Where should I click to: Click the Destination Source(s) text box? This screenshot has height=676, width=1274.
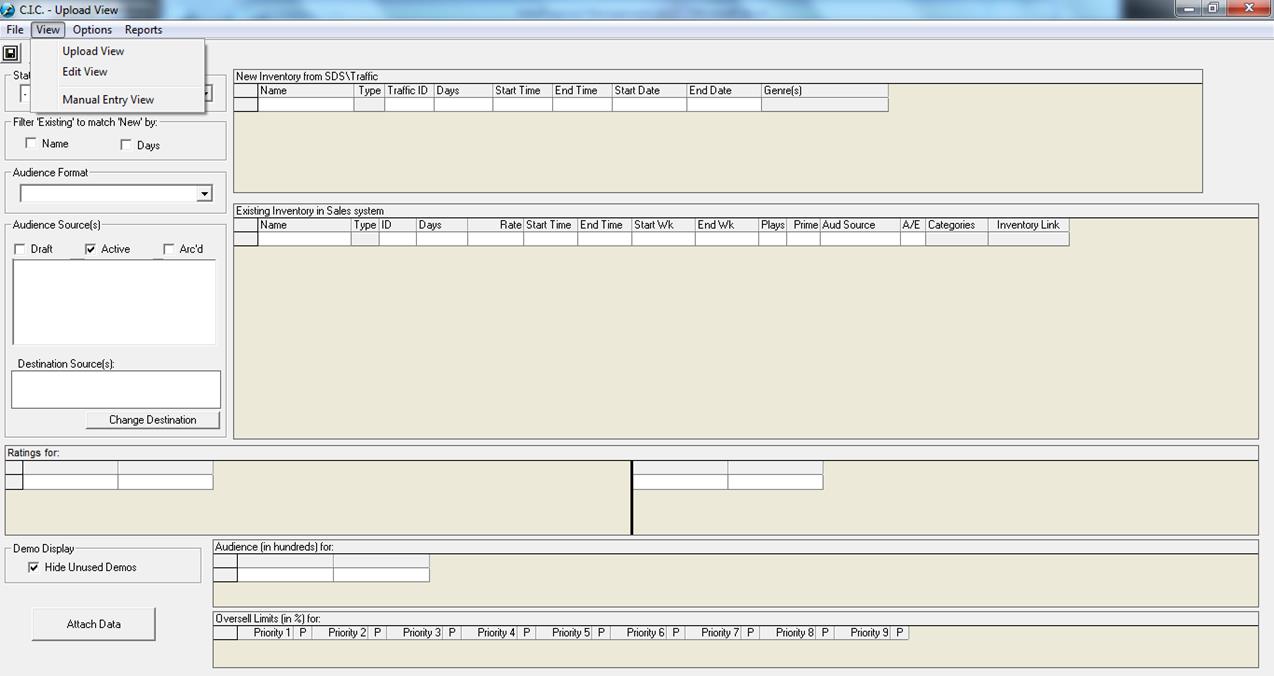click(116, 389)
